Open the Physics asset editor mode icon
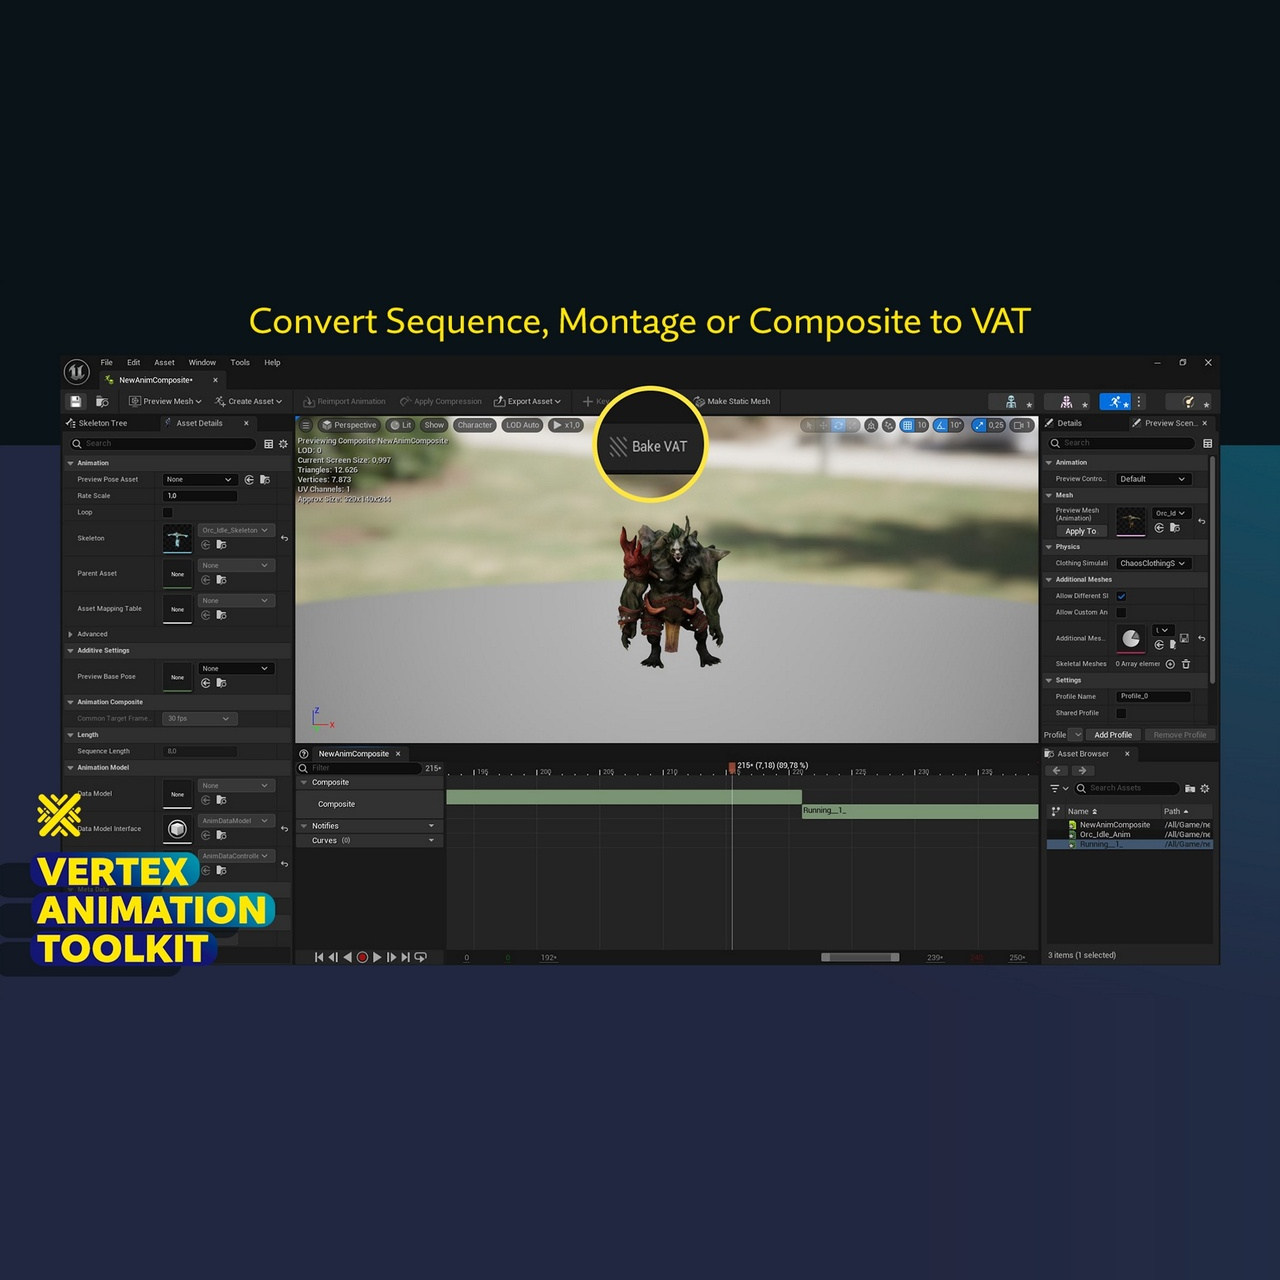 click(x=1189, y=401)
